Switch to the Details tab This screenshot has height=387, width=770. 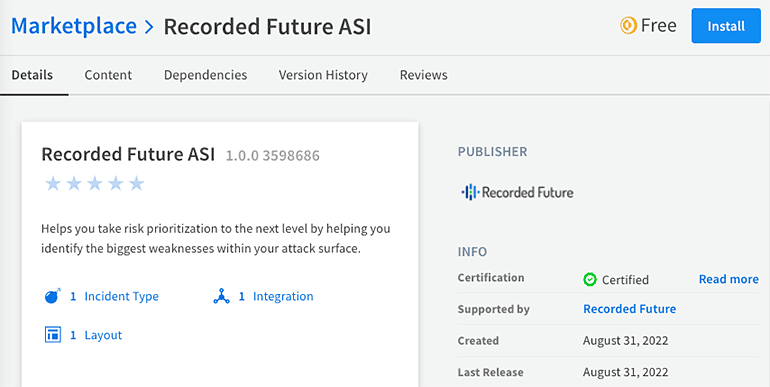pos(32,75)
